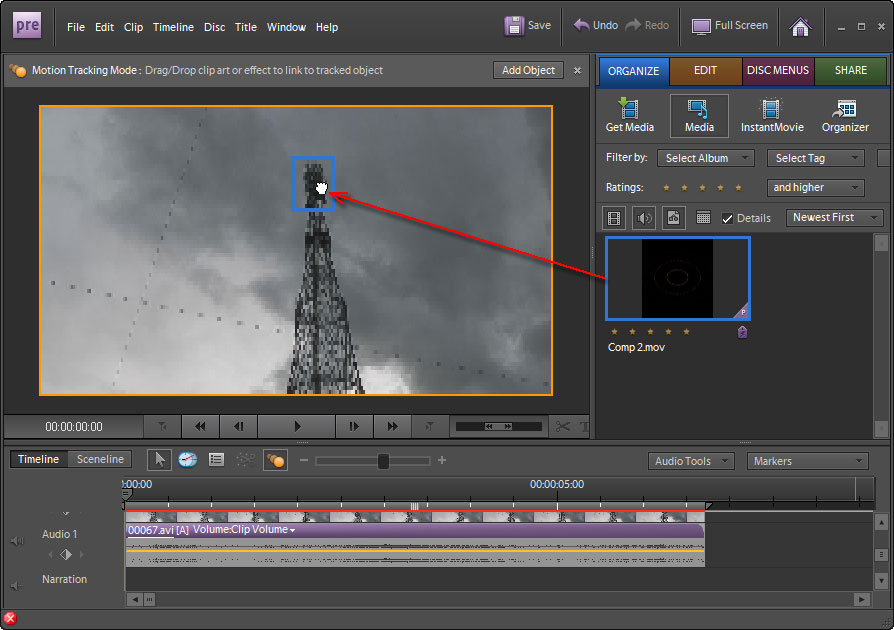Filter media list by video clips
894x630 pixels.
[x=614, y=217]
